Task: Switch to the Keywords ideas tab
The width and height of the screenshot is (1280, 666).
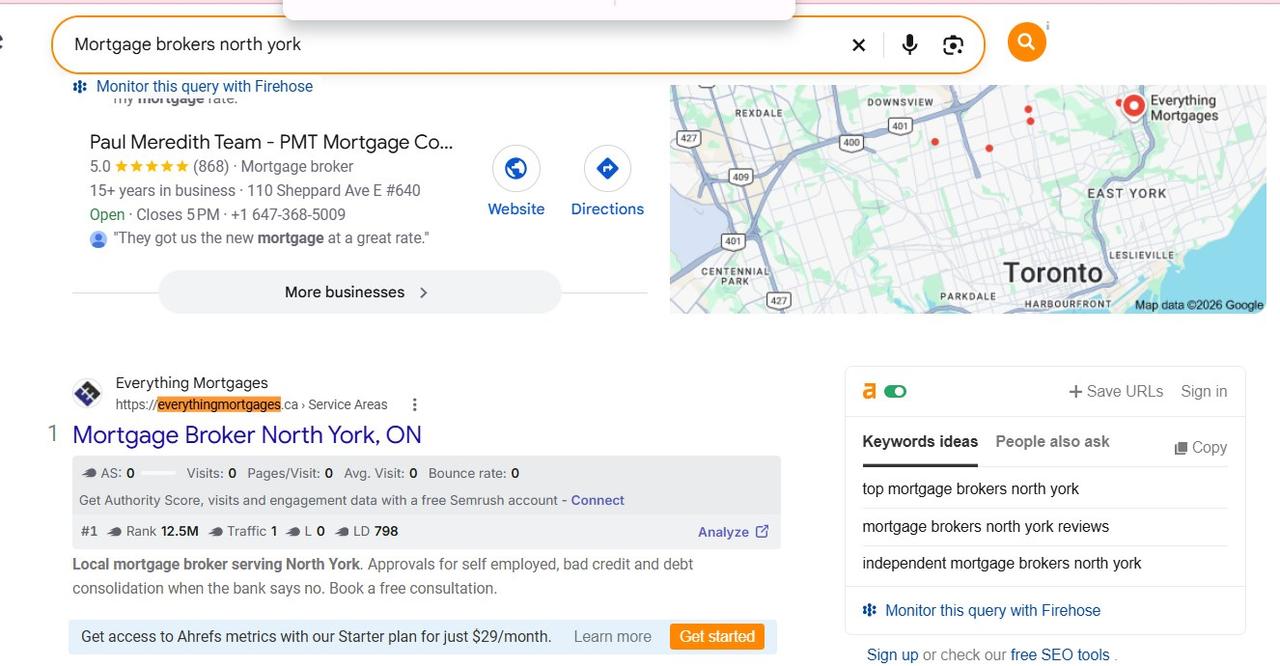Action: (x=920, y=441)
